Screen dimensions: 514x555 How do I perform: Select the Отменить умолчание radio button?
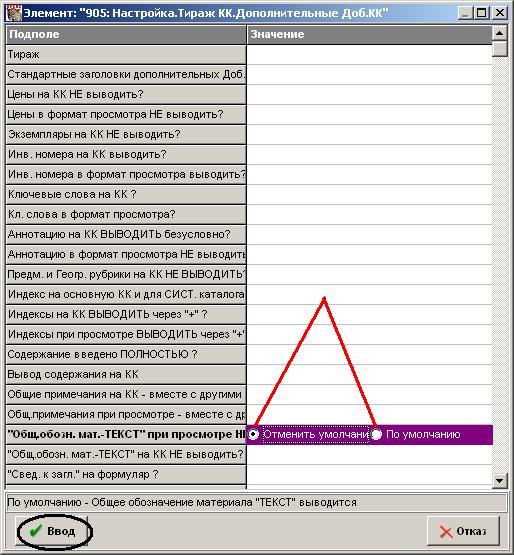click(x=253, y=434)
